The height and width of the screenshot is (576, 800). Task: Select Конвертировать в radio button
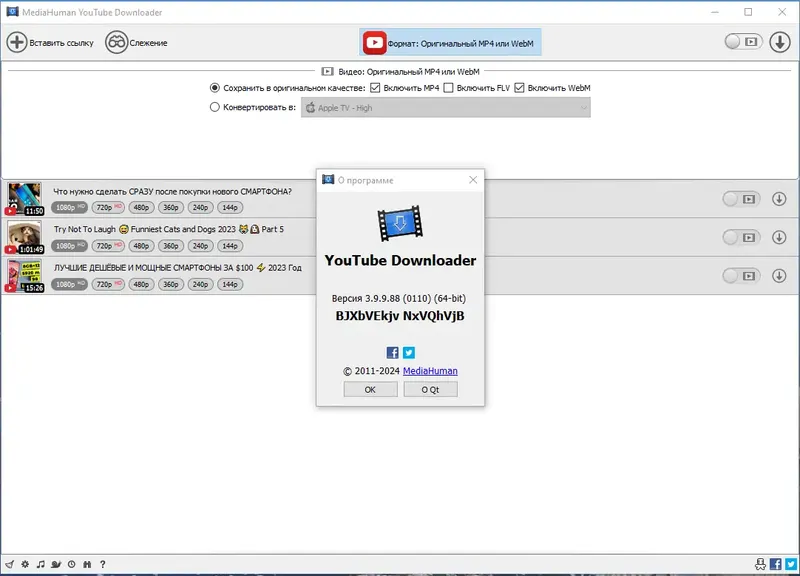pos(215,107)
